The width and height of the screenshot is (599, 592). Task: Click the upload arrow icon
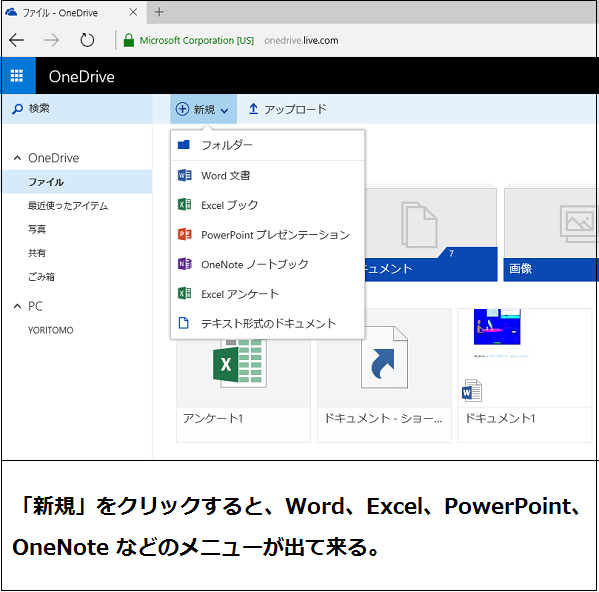click(253, 109)
